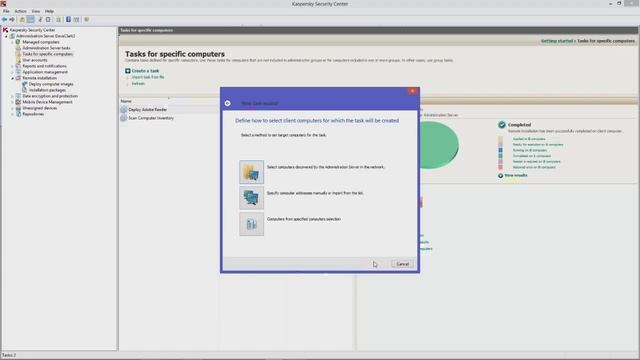This screenshot has height=360, width=640.
Task: Click the toolbar blue Help icon
Action: pos(69,20)
